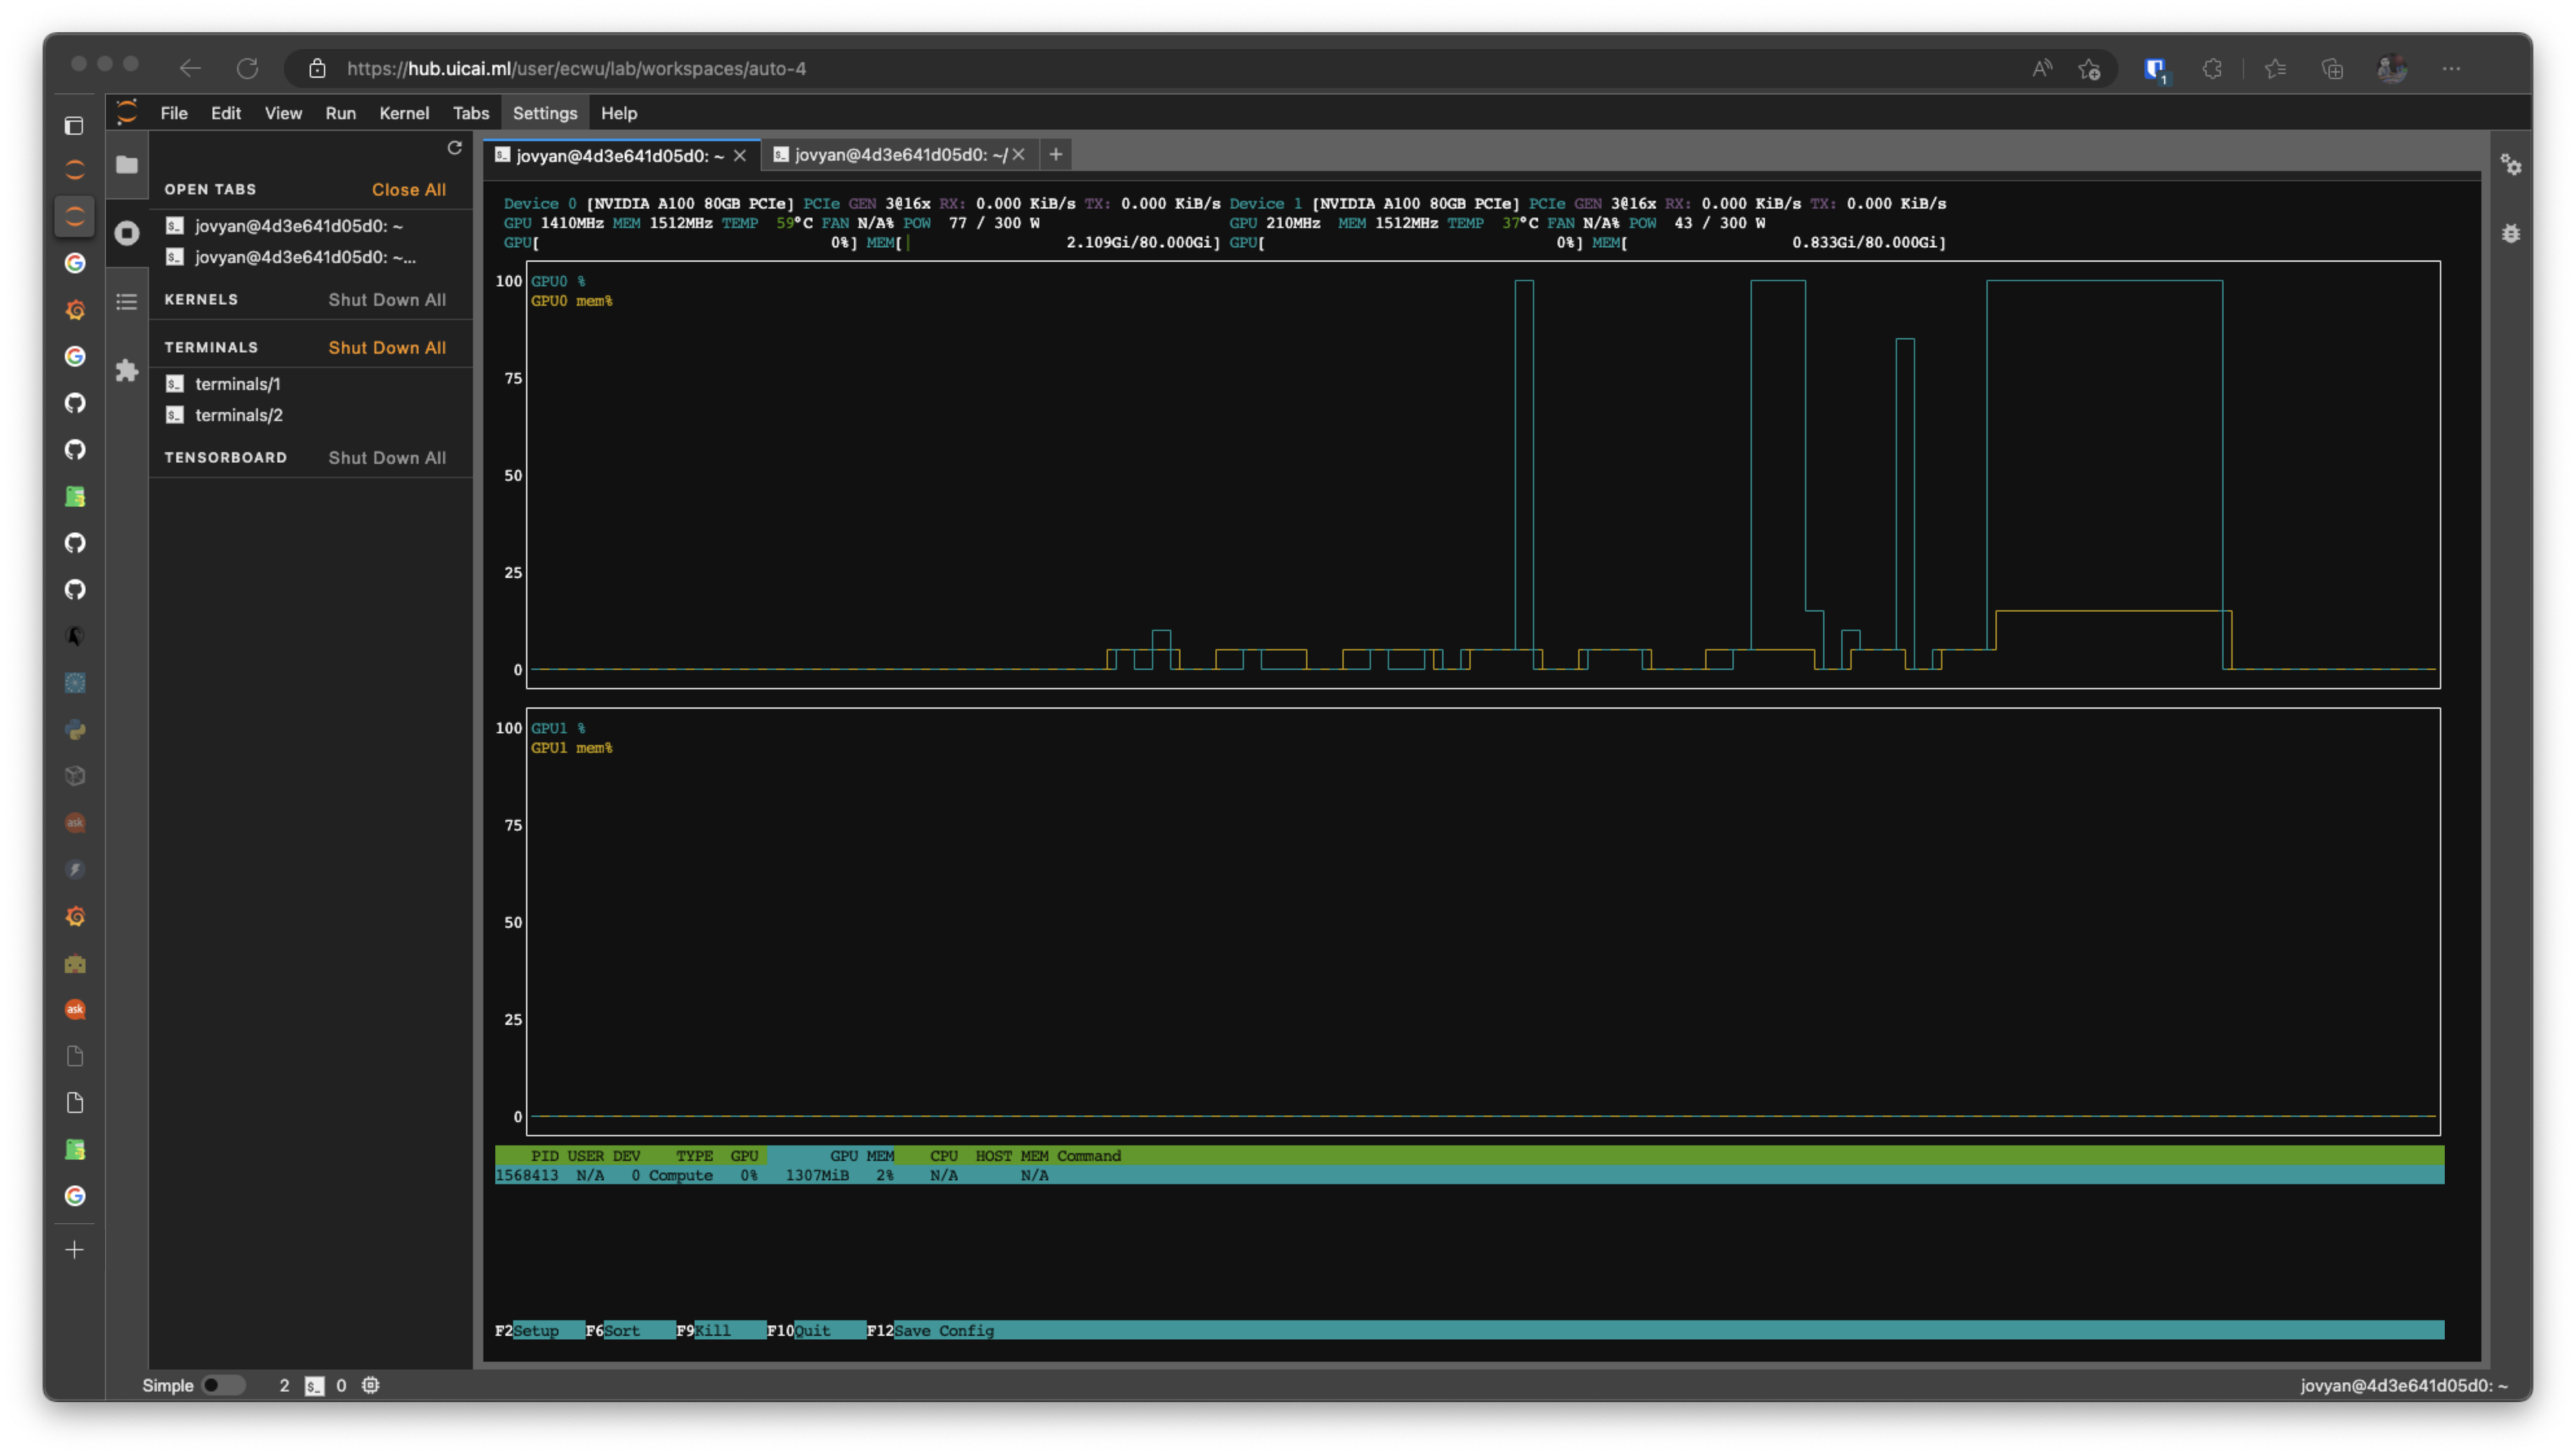Screen dimensions: 2576x1455
Task: Open browser Settings and more ellipsis
Action: click(2451, 68)
